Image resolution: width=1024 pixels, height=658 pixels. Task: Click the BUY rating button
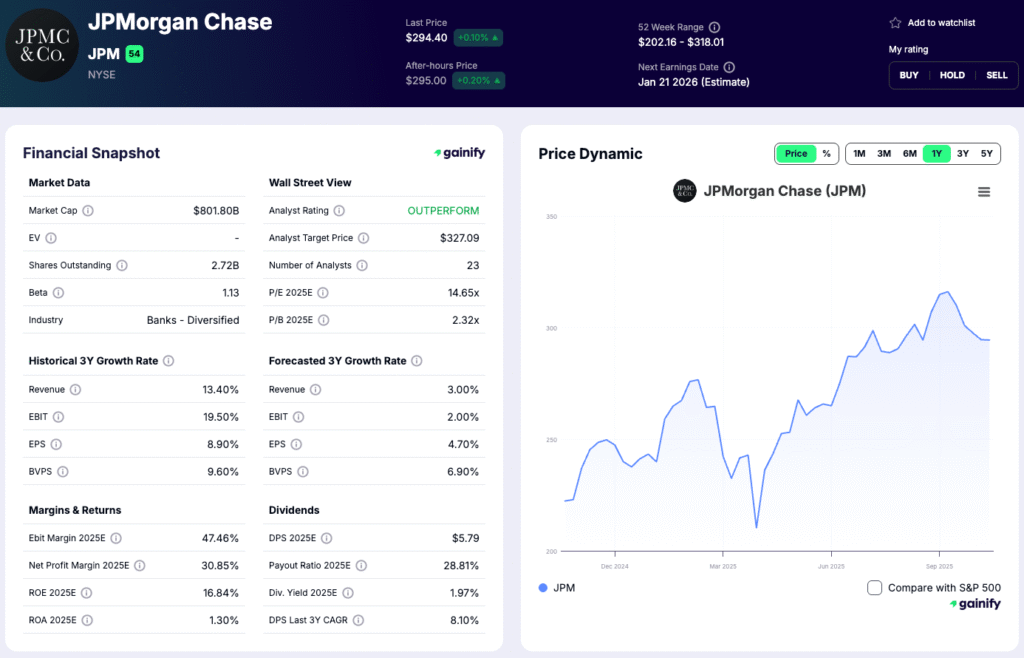point(909,75)
